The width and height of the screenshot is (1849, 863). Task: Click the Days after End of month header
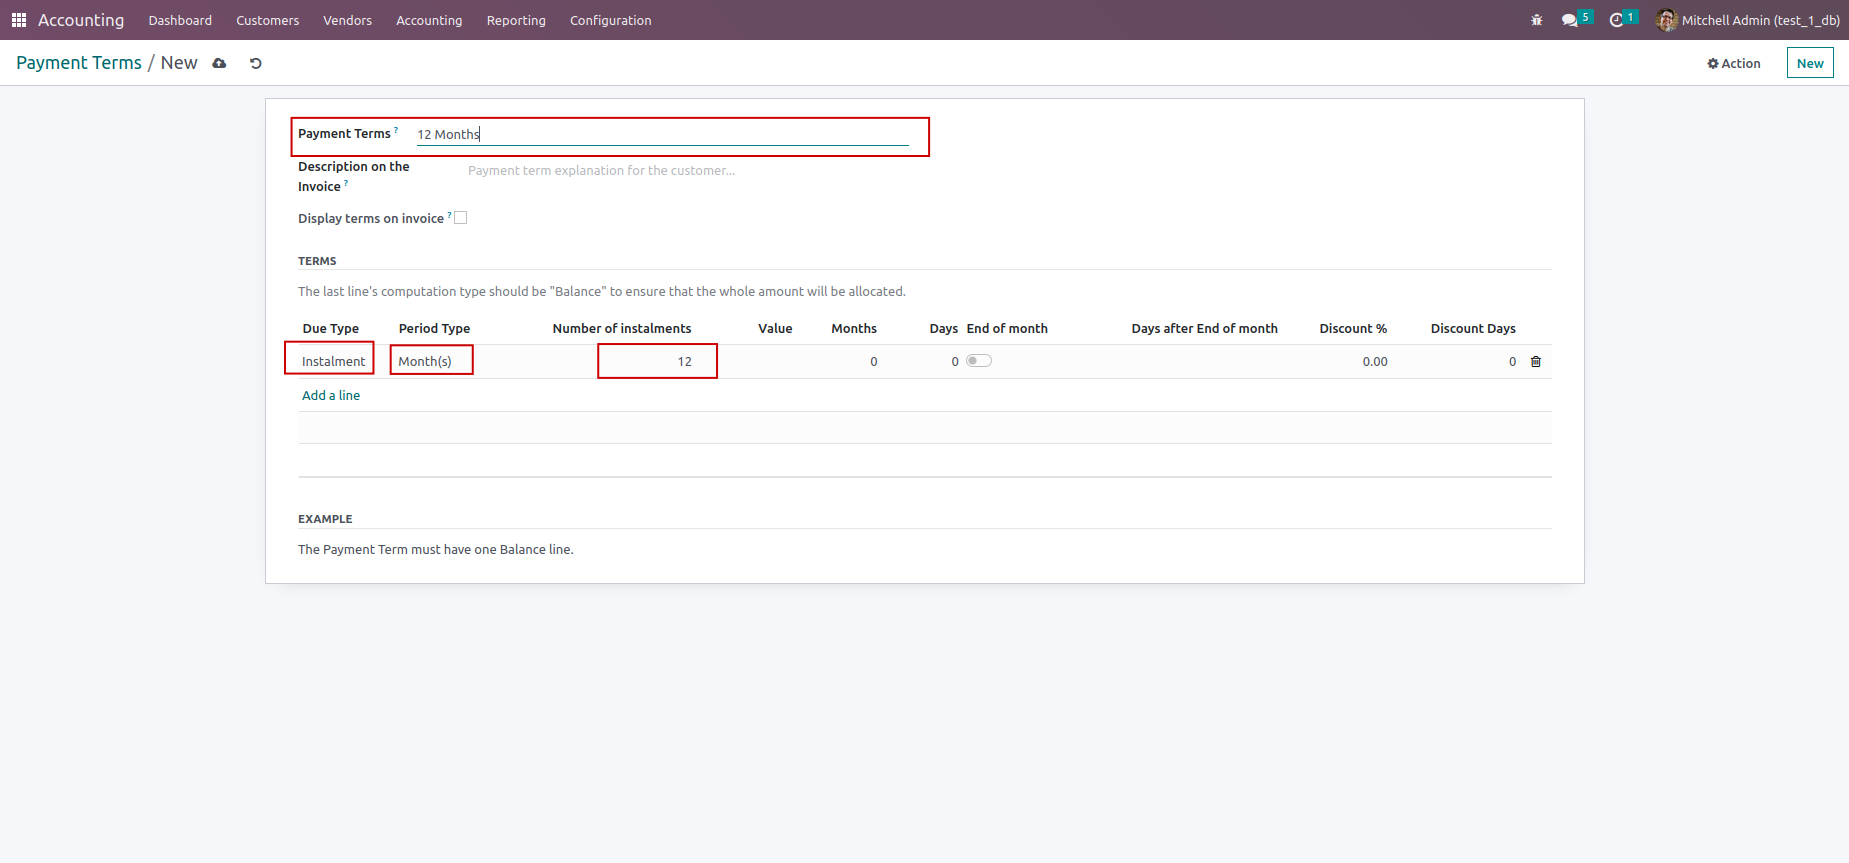pos(1205,329)
